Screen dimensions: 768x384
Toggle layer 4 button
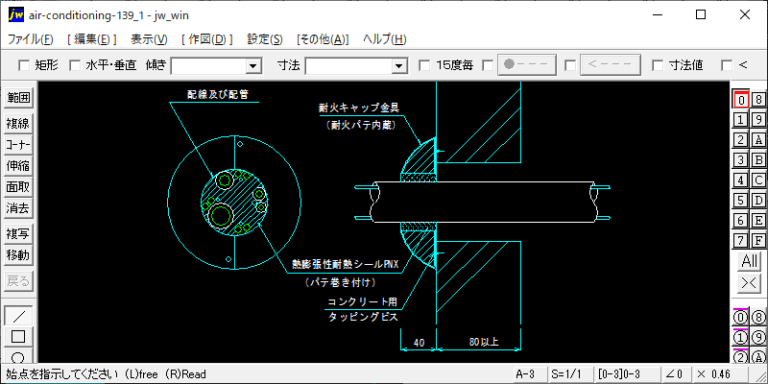(x=741, y=180)
